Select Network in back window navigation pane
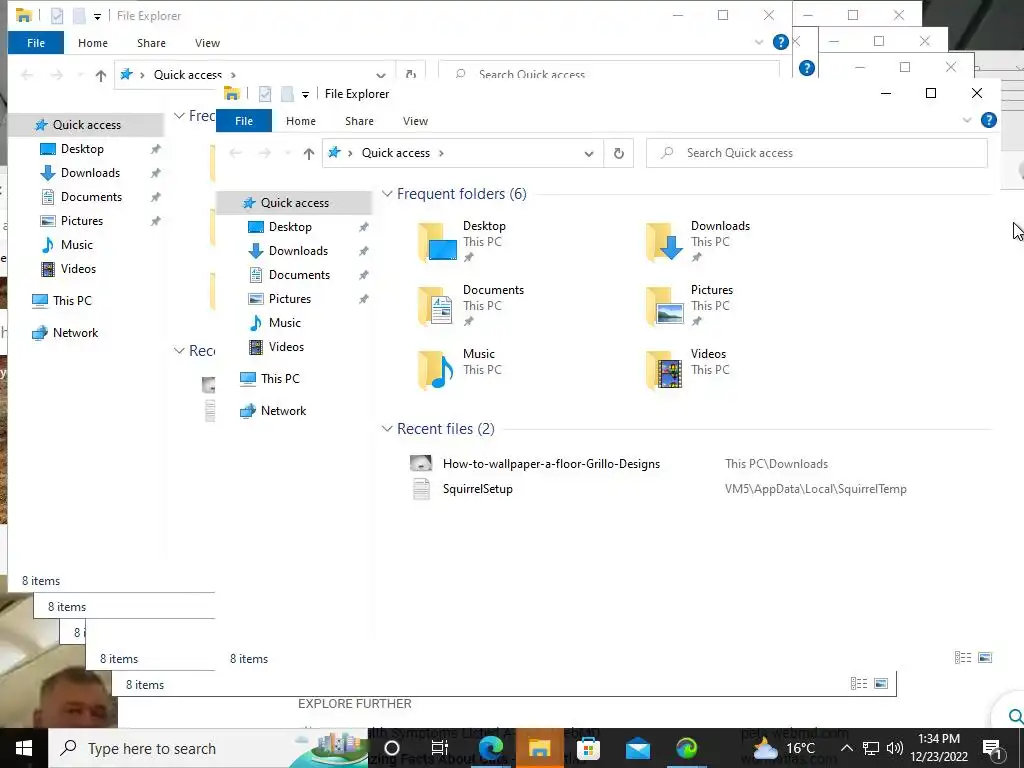The height and width of the screenshot is (768, 1024). point(75,333)
